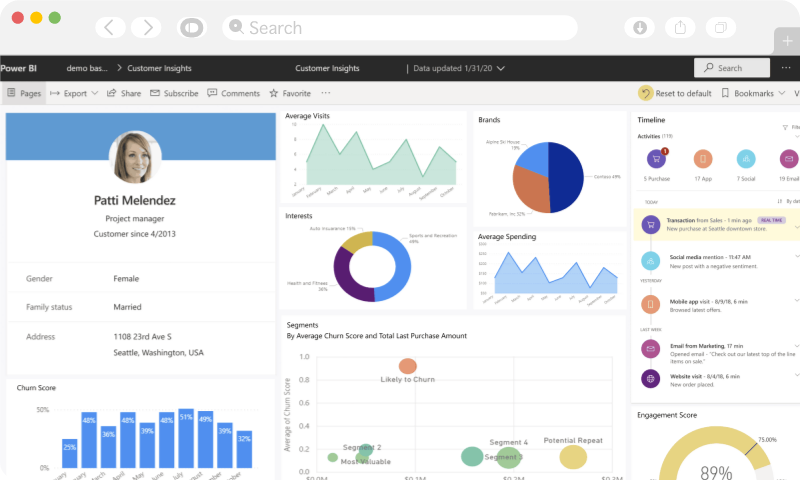Select the 19 Email activity icon
The image size is (800, 480).
(789, 159)
